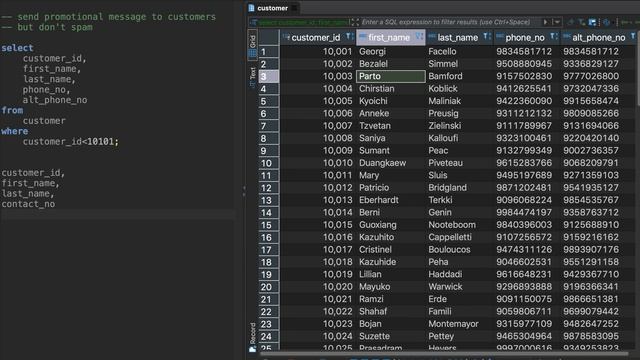Select row number 20 header
The height and width of the screenshot is (360, 640).
coord(269,287)
